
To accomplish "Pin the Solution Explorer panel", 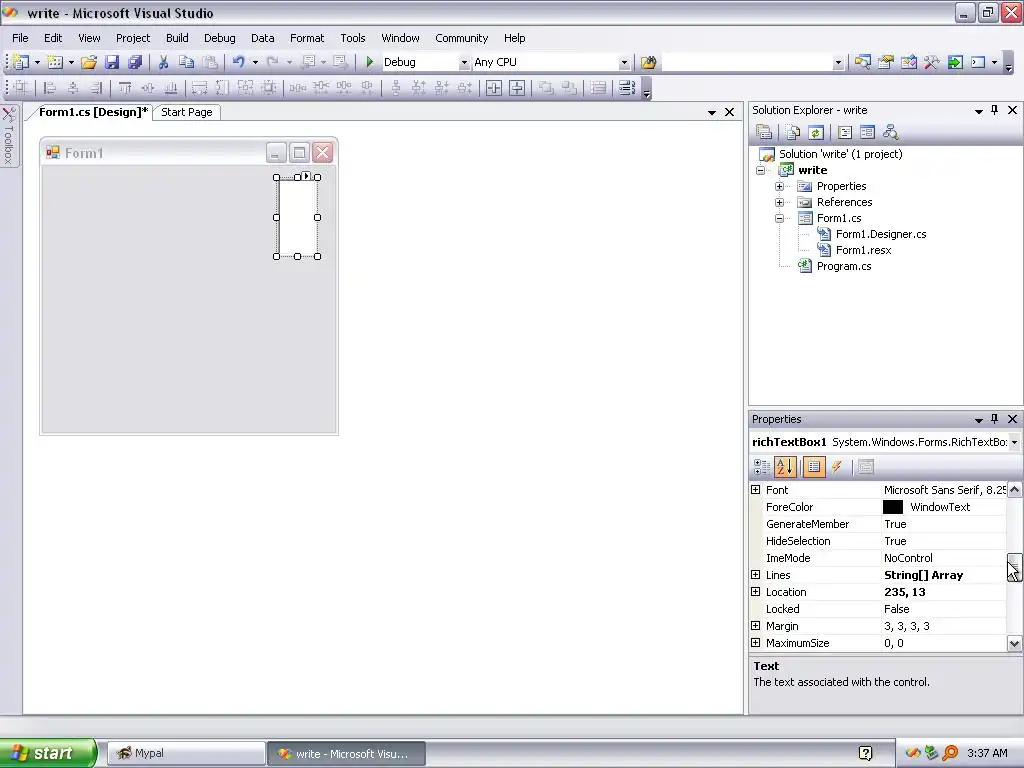I will coord(995,110).
